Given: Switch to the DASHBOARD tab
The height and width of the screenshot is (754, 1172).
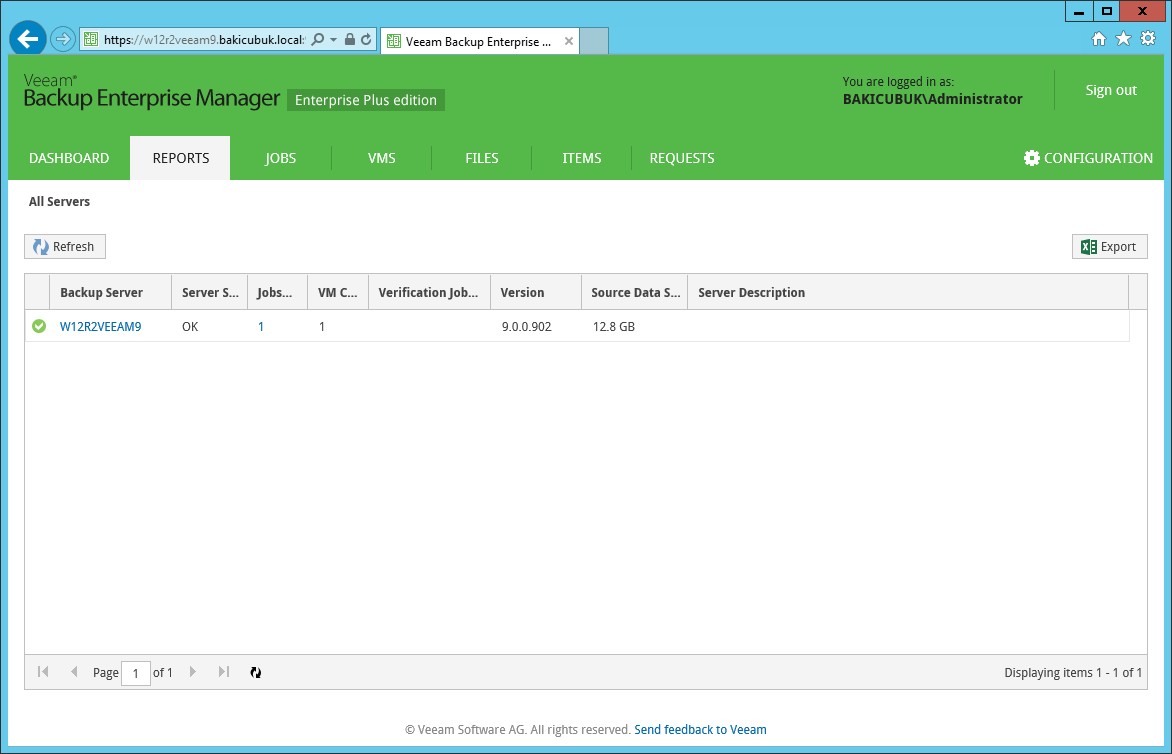Looking at the screenshot, I should [x=69, y=158].
